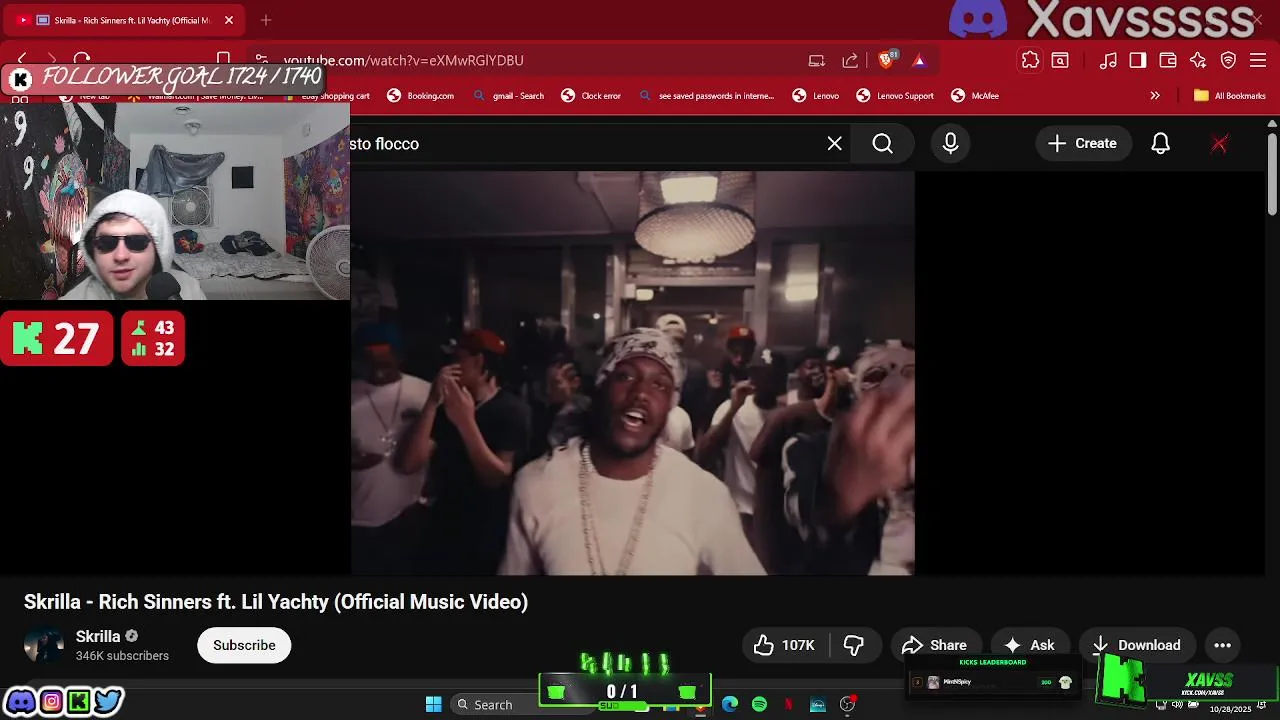Open Brave Shields lion icon
This screenshot has height=720, width=1280.
tap(886, 60)
